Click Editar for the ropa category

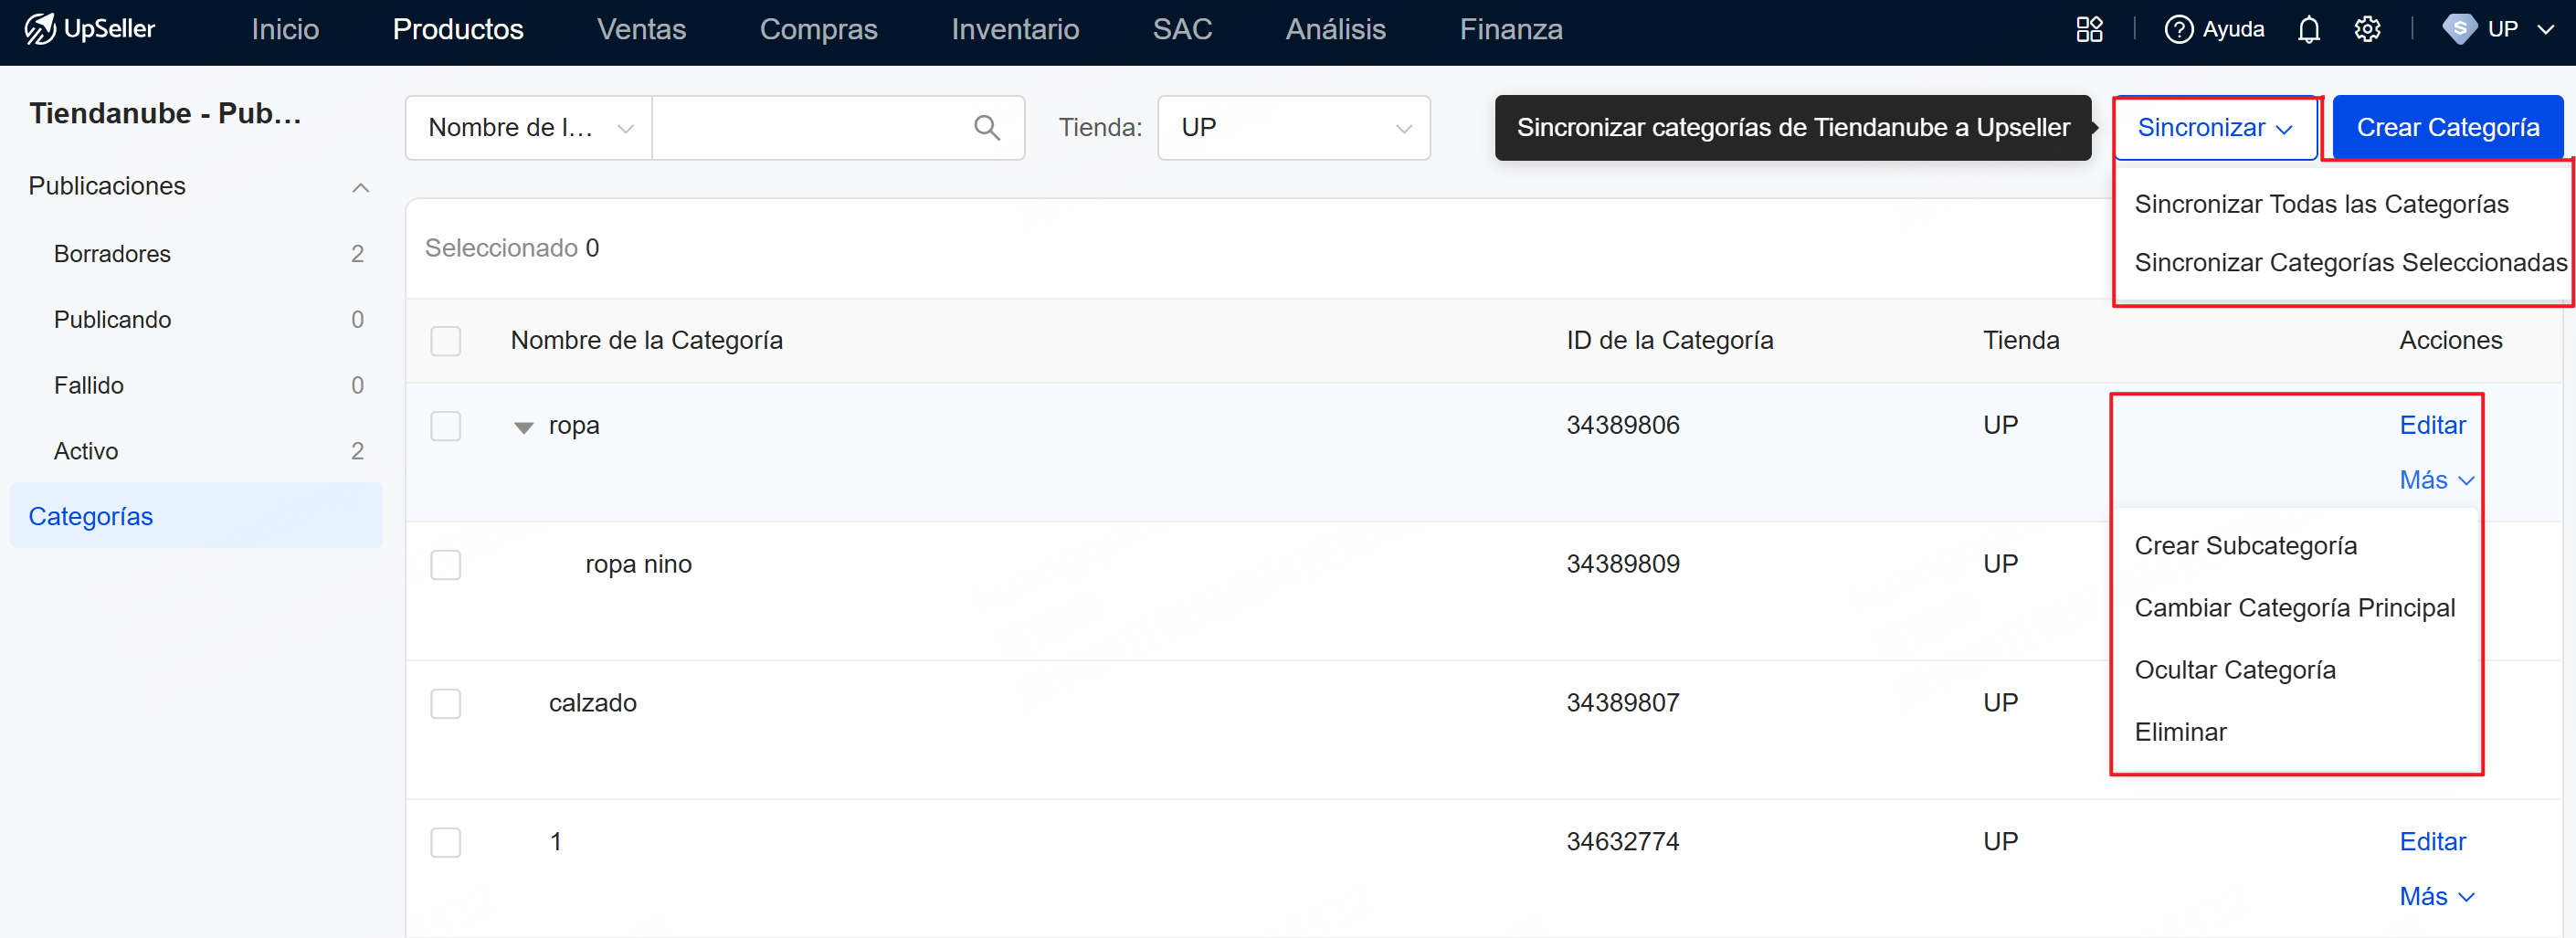[x=2431, y=426]
